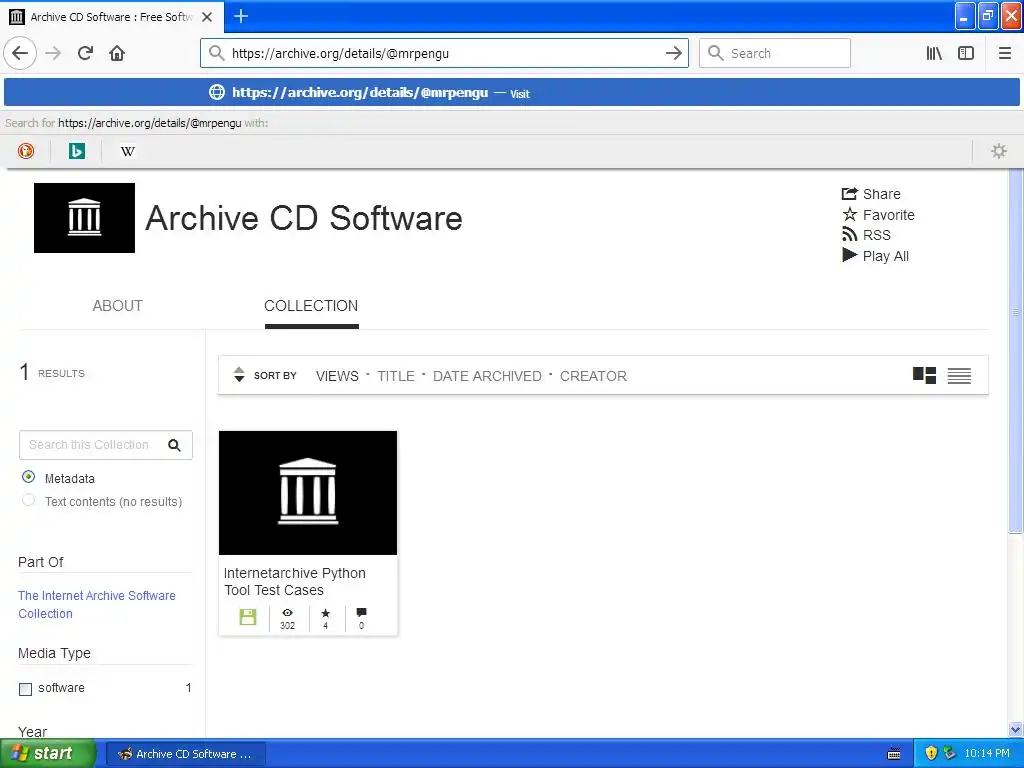
Task: Open the COLLECTION tab
Action: click(311, 306)
